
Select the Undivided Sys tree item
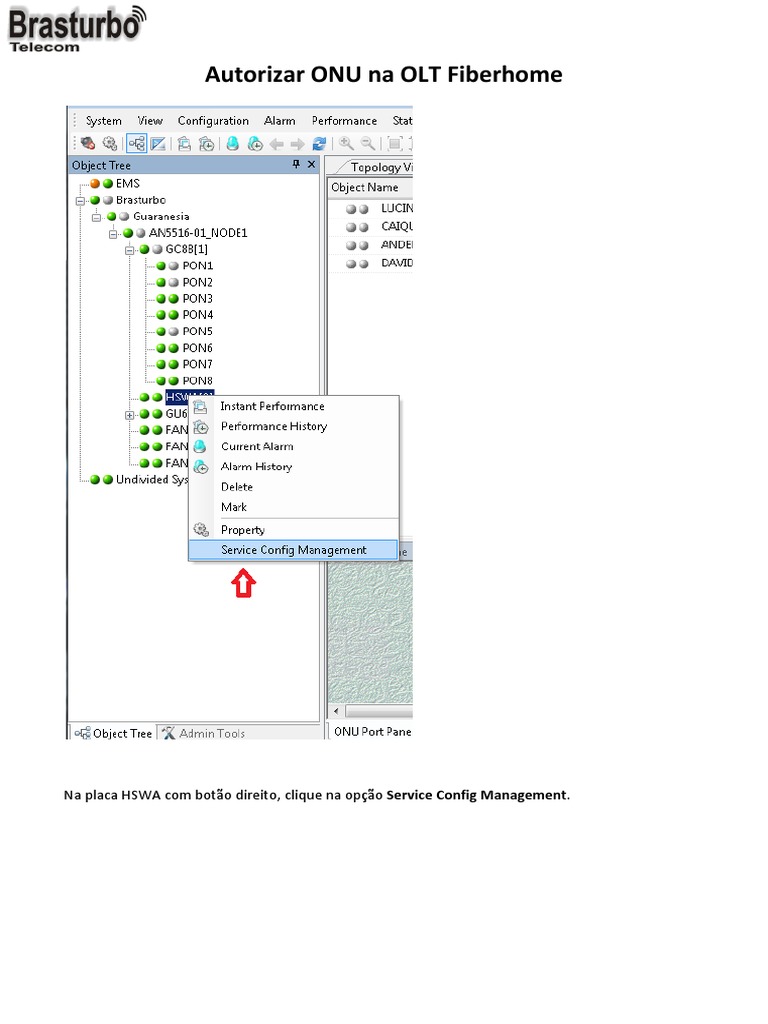pyautogui.click(x=152, y=480)
